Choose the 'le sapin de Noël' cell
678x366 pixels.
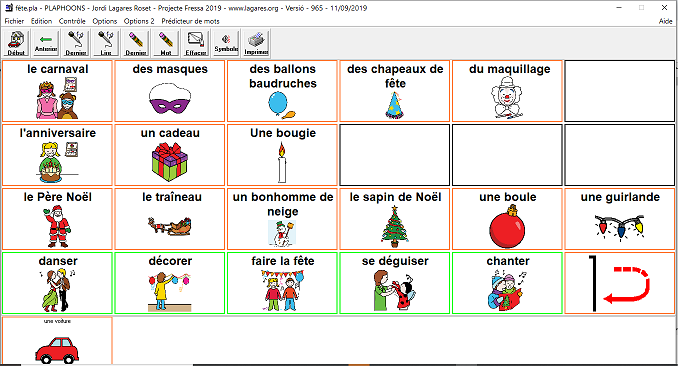click(x=395, y=219)
